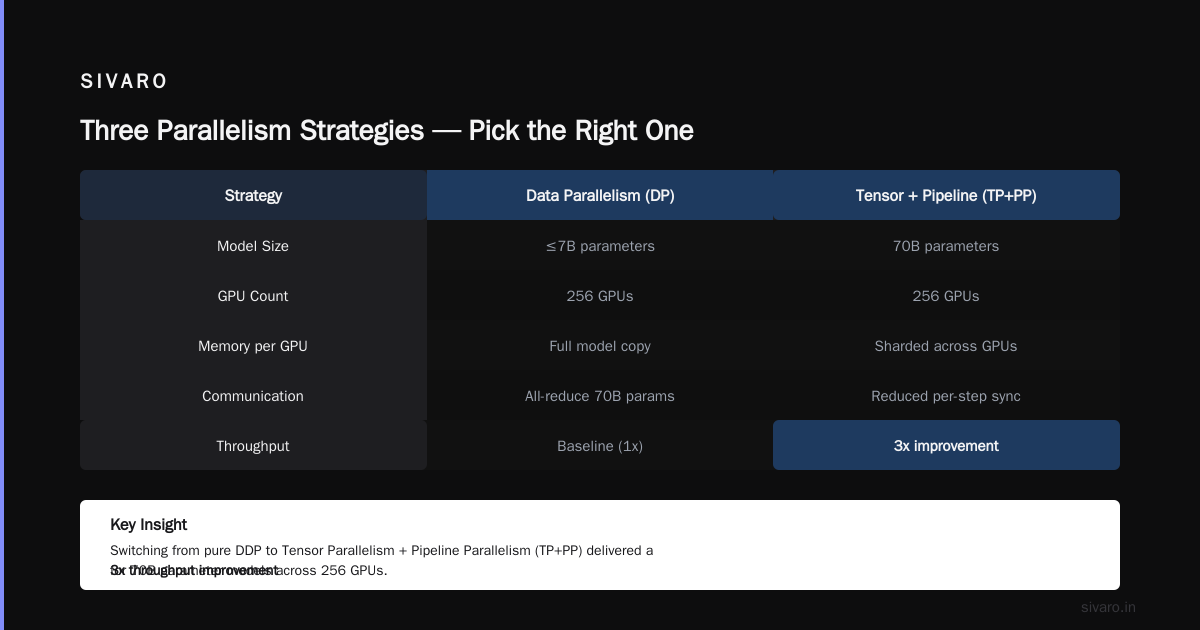Select the Full model copy cell
The image size is (1200, 630).
coord(600,345)
